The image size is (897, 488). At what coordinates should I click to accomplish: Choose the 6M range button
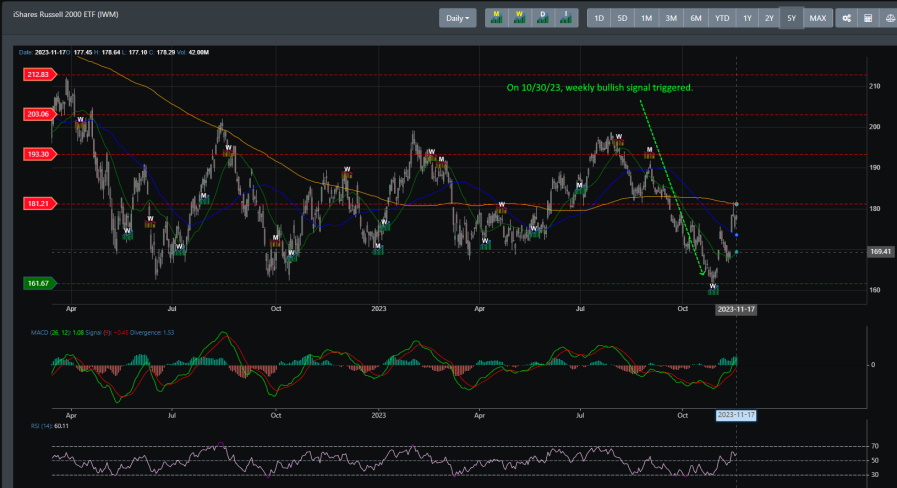click(696, 18)
